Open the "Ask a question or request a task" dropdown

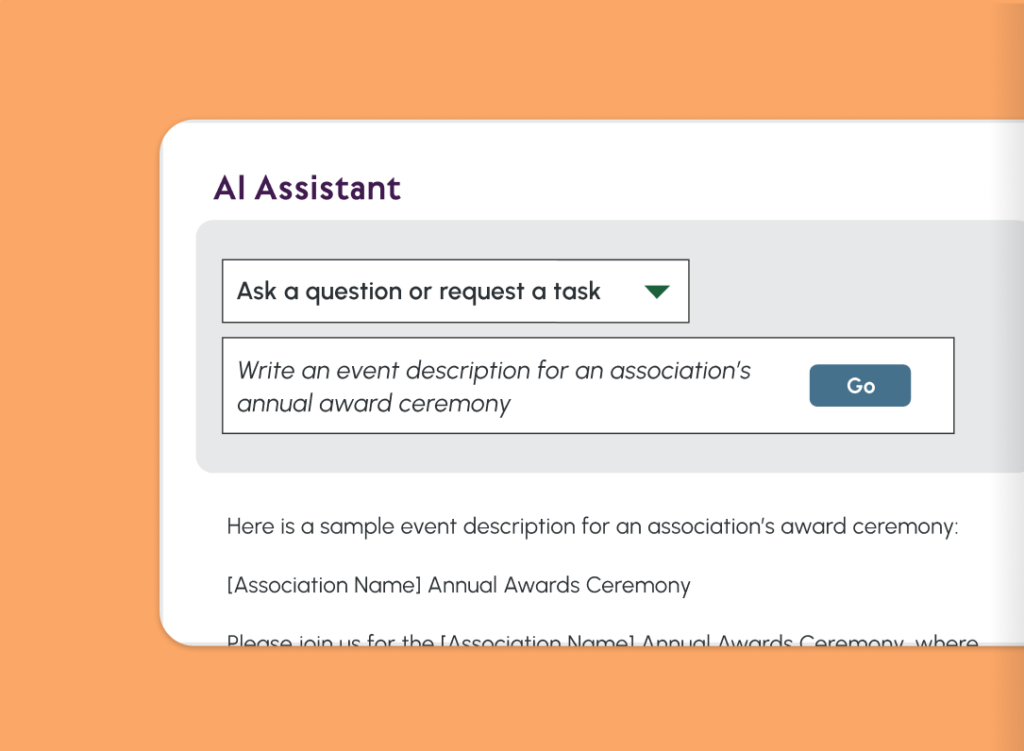coord(455,292)
